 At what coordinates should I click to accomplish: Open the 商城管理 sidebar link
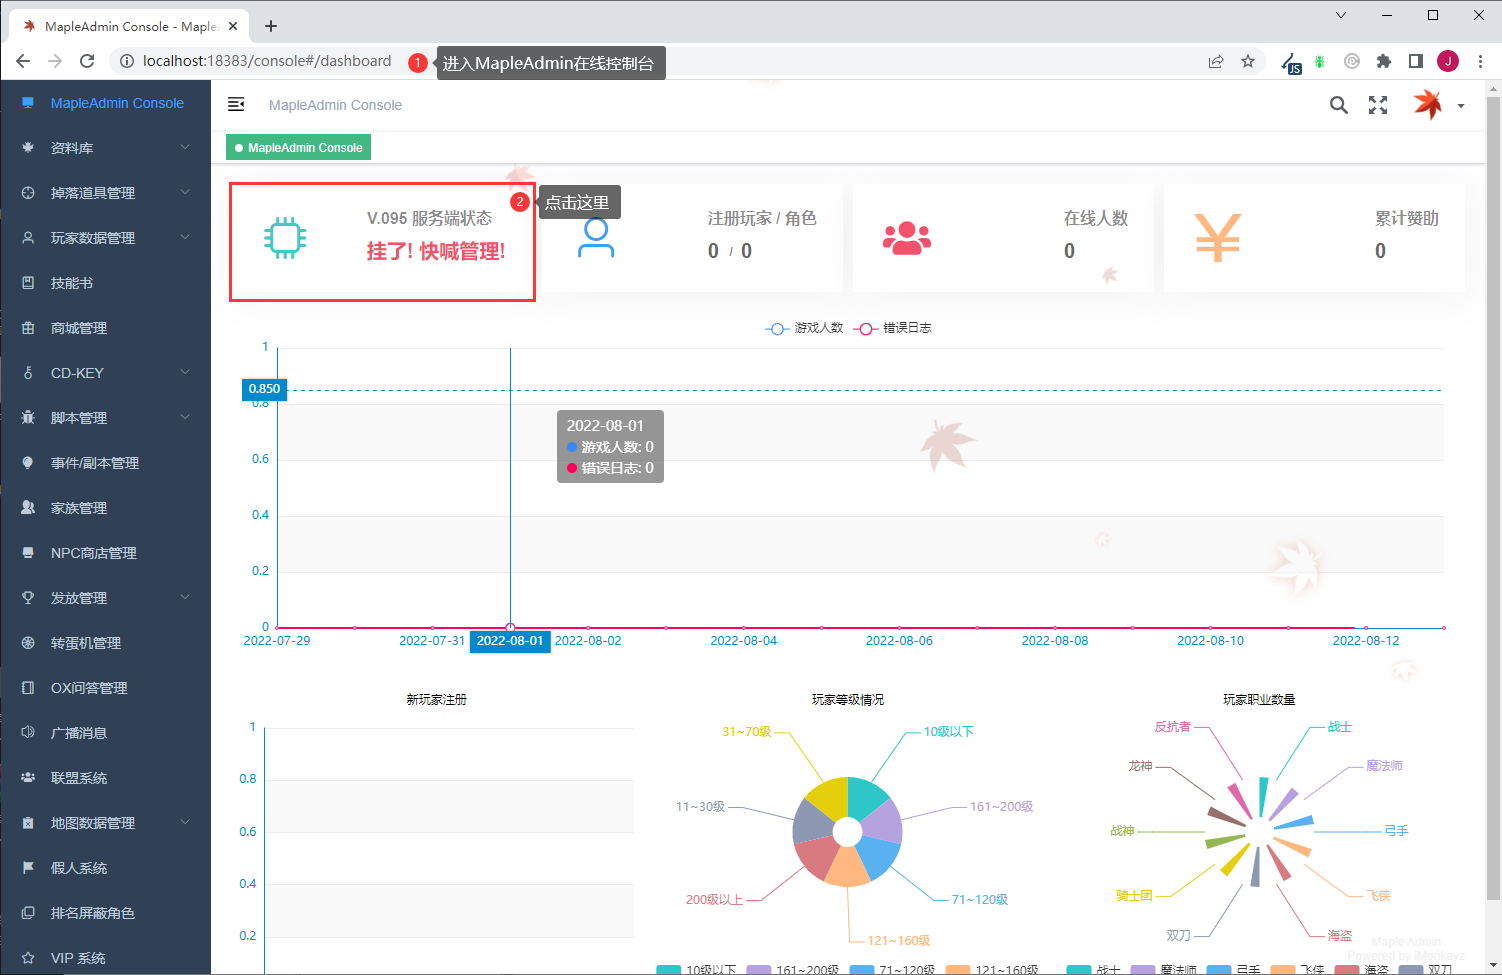106,328
